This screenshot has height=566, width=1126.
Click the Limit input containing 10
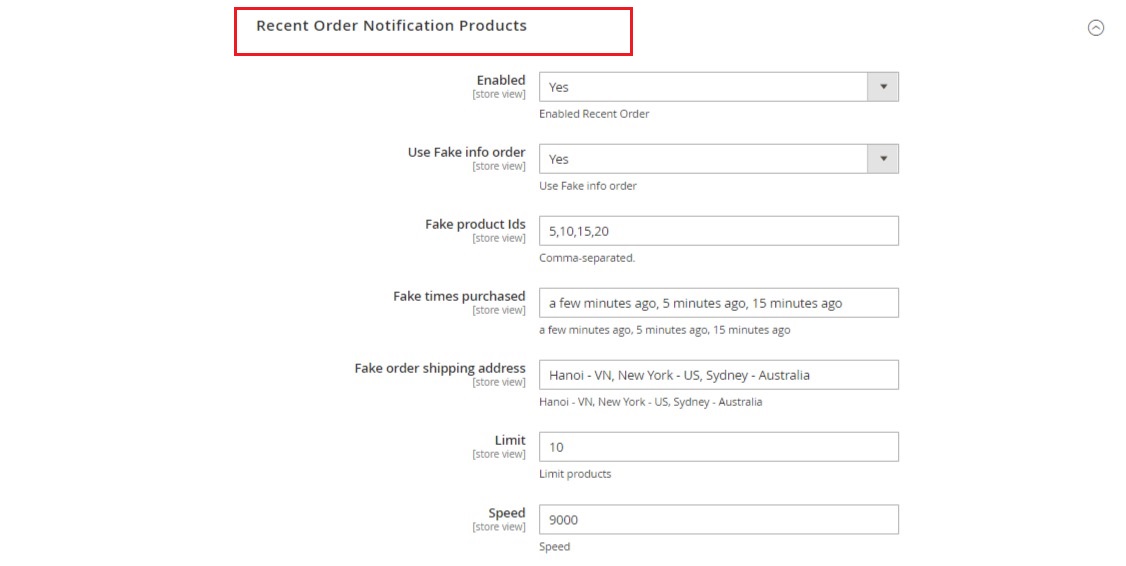(x=718, y=447)
